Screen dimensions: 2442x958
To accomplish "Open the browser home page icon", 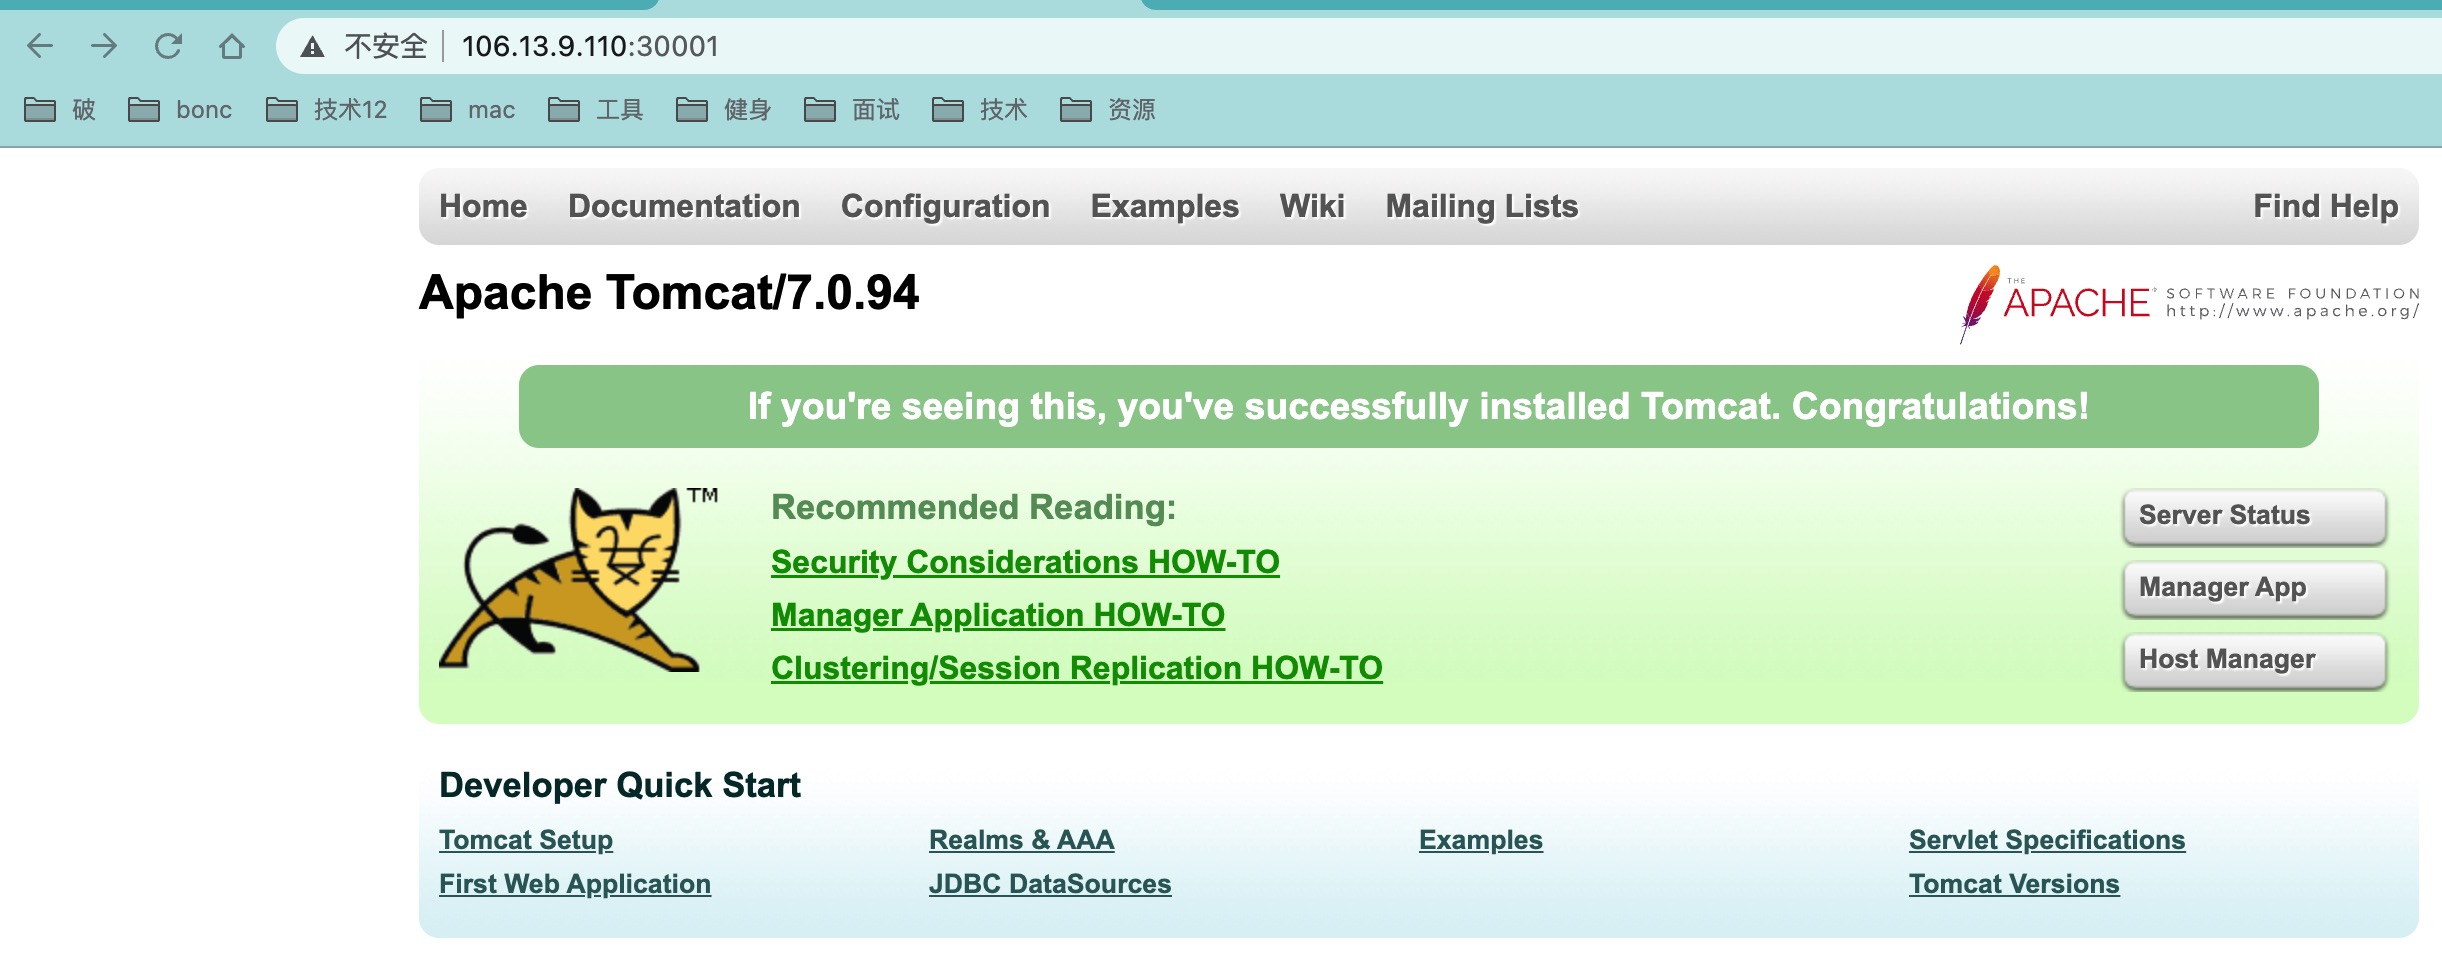I will point(232,46).
